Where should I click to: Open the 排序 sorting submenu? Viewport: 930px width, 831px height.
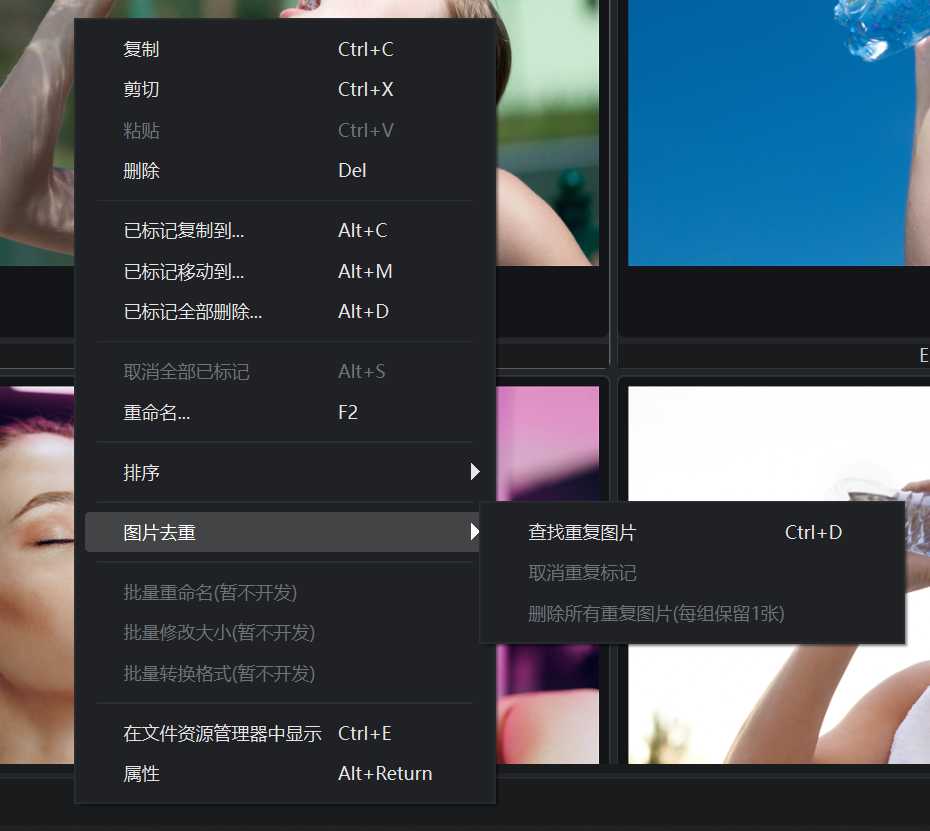click(141, 472)
